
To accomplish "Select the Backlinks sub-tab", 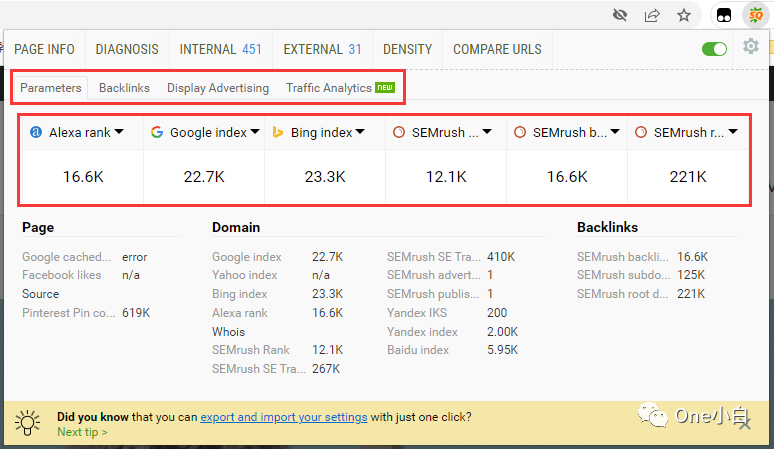I will (x=124, y=88).
